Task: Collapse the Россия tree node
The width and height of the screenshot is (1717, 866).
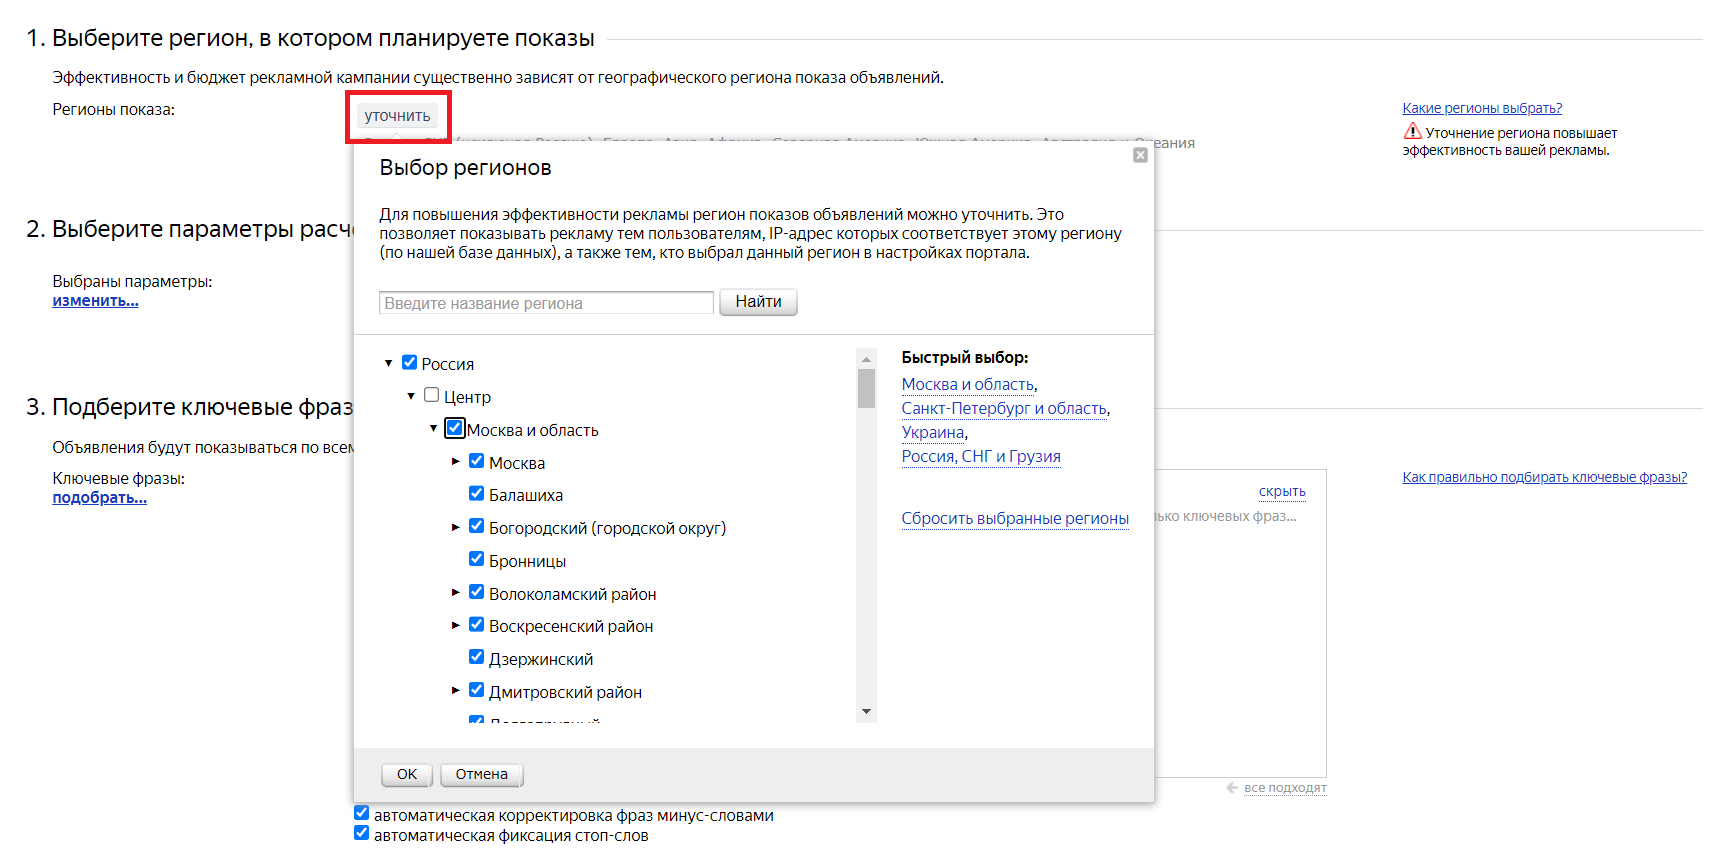Action: [x=389, y=364]
